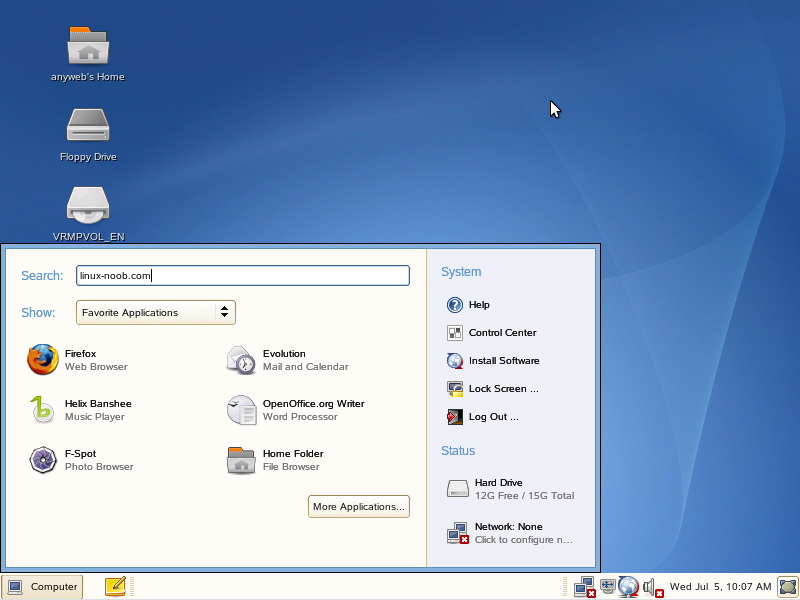This screenshot has width=800, height=600.
Task: Choose Log Out ... entry
Action: [x=482, y=417]
